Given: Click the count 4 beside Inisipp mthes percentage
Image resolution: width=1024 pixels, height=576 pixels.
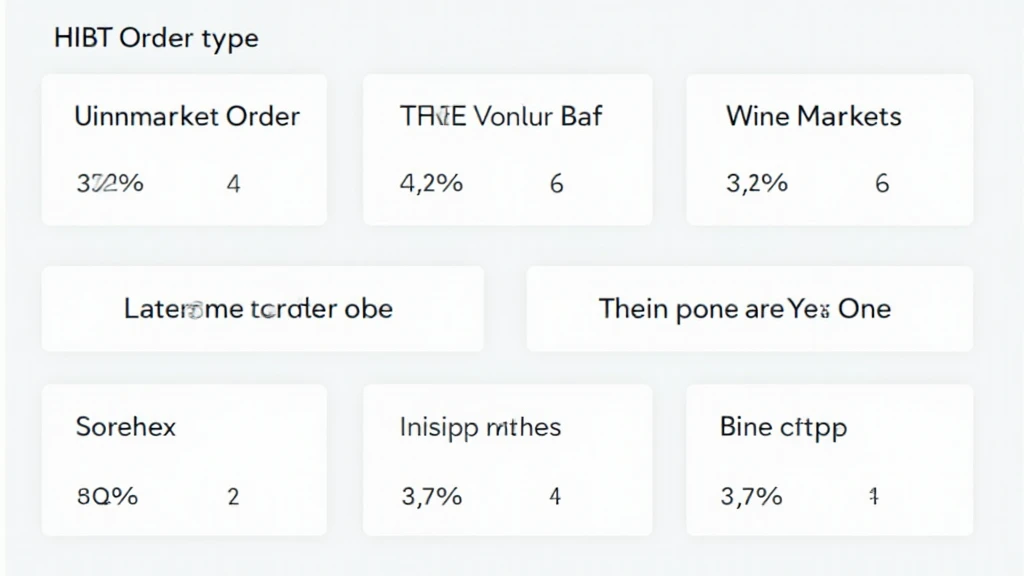Looking at the screenshot, I should (555, 496).
